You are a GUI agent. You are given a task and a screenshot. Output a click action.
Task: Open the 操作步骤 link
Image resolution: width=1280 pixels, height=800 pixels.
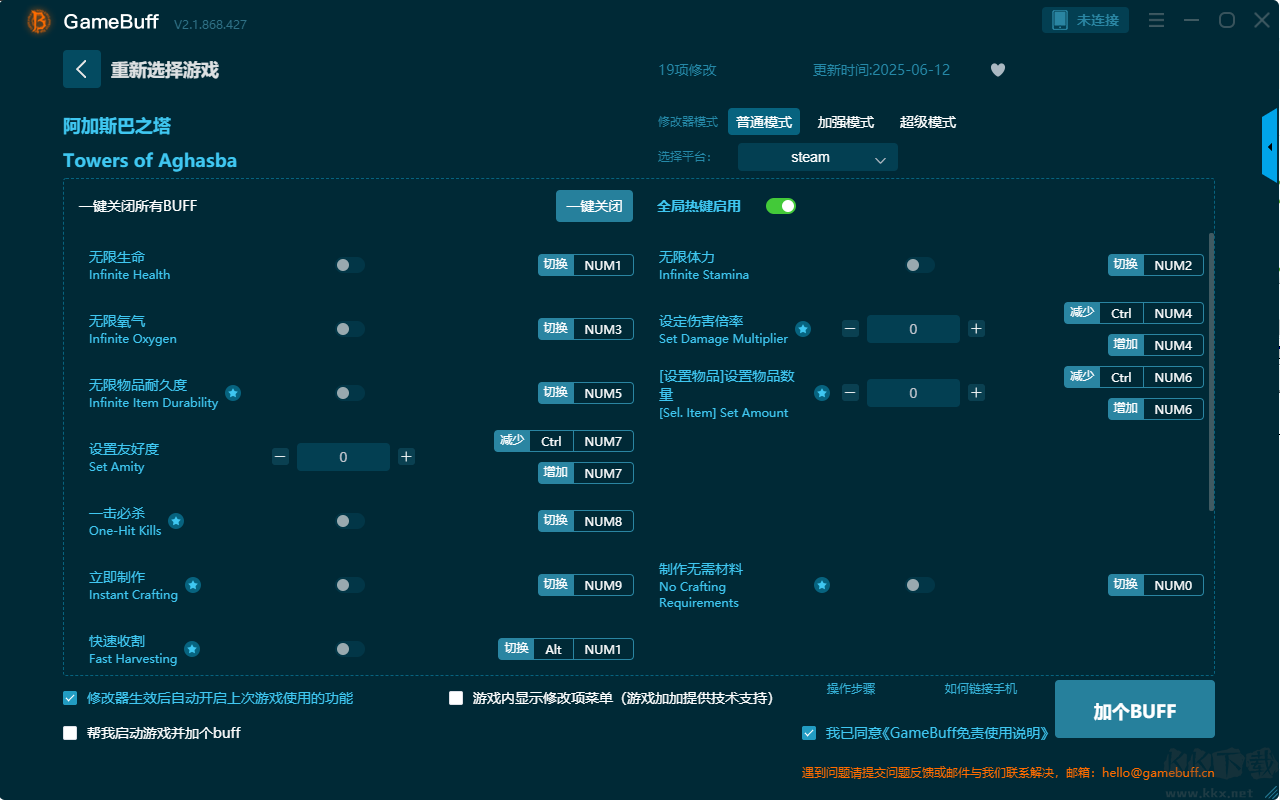pos(851,688)
